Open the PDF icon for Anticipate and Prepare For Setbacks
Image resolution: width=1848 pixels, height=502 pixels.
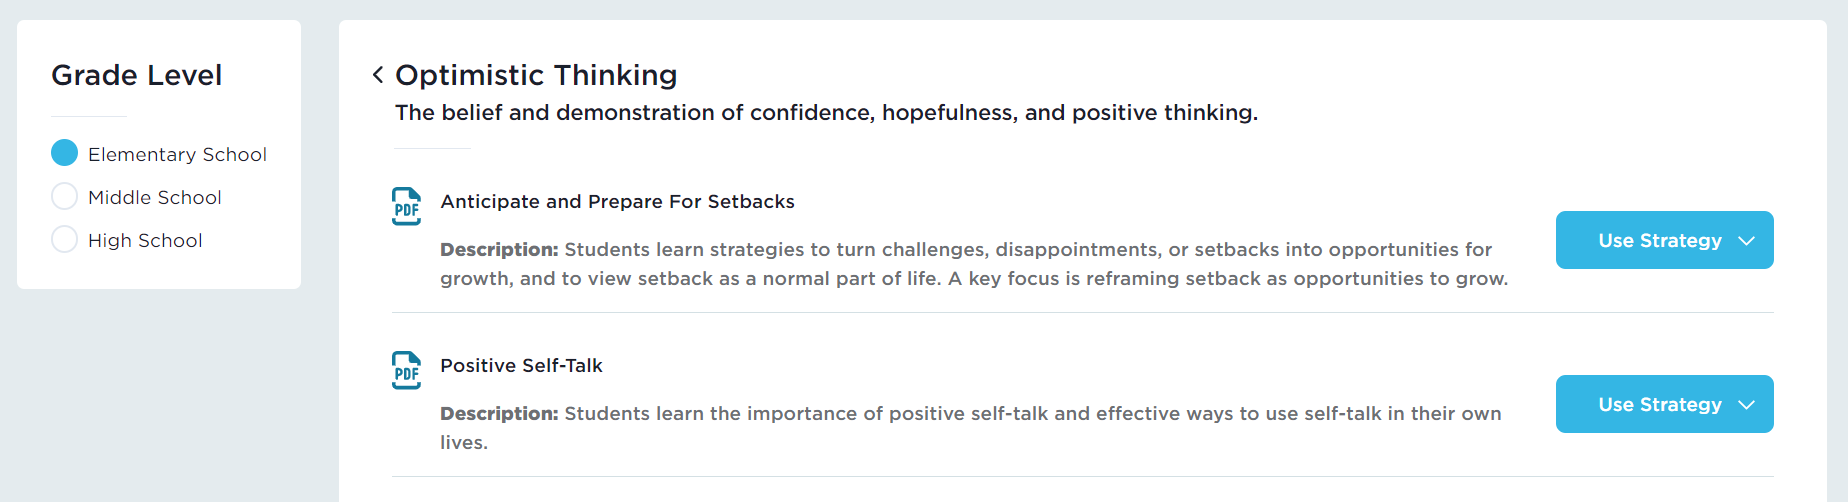[406, 207]
